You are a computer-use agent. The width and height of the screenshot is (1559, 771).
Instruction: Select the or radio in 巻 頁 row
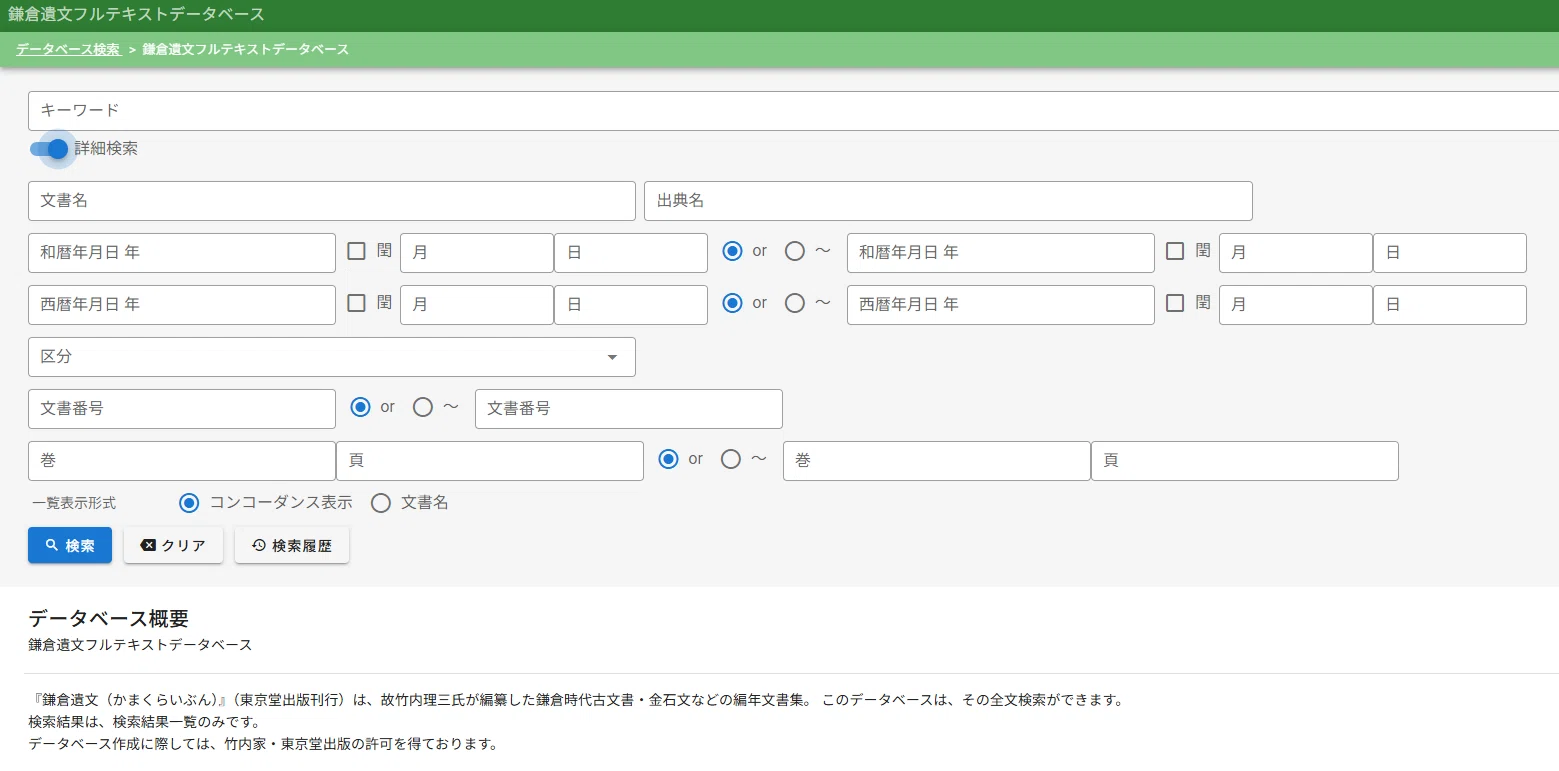pos(669,459)
